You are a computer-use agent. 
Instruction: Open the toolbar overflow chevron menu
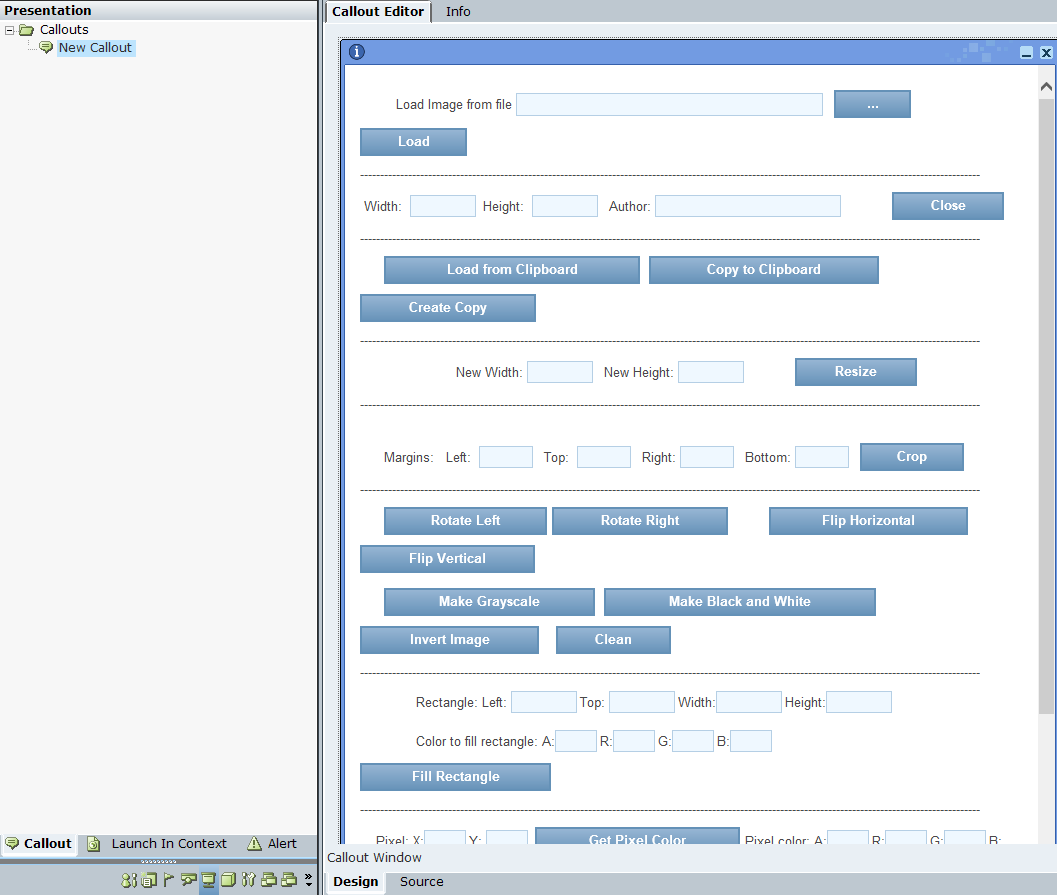308,880
